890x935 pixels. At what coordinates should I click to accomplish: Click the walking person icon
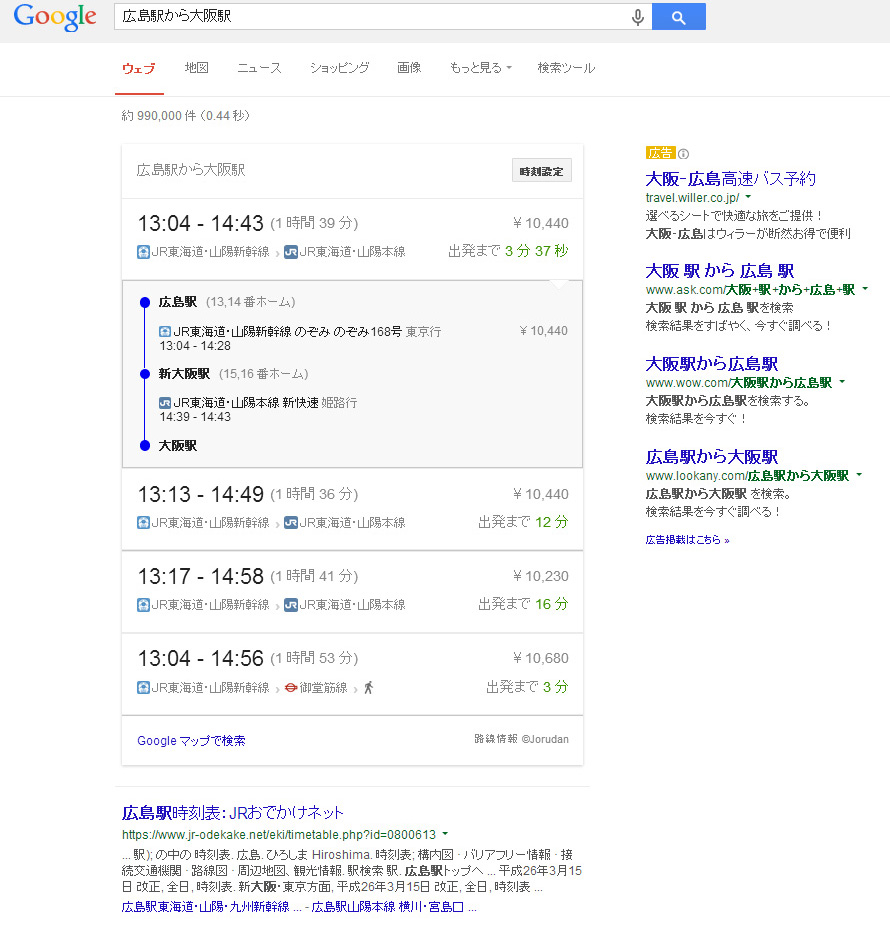click(x=368, y=688)
